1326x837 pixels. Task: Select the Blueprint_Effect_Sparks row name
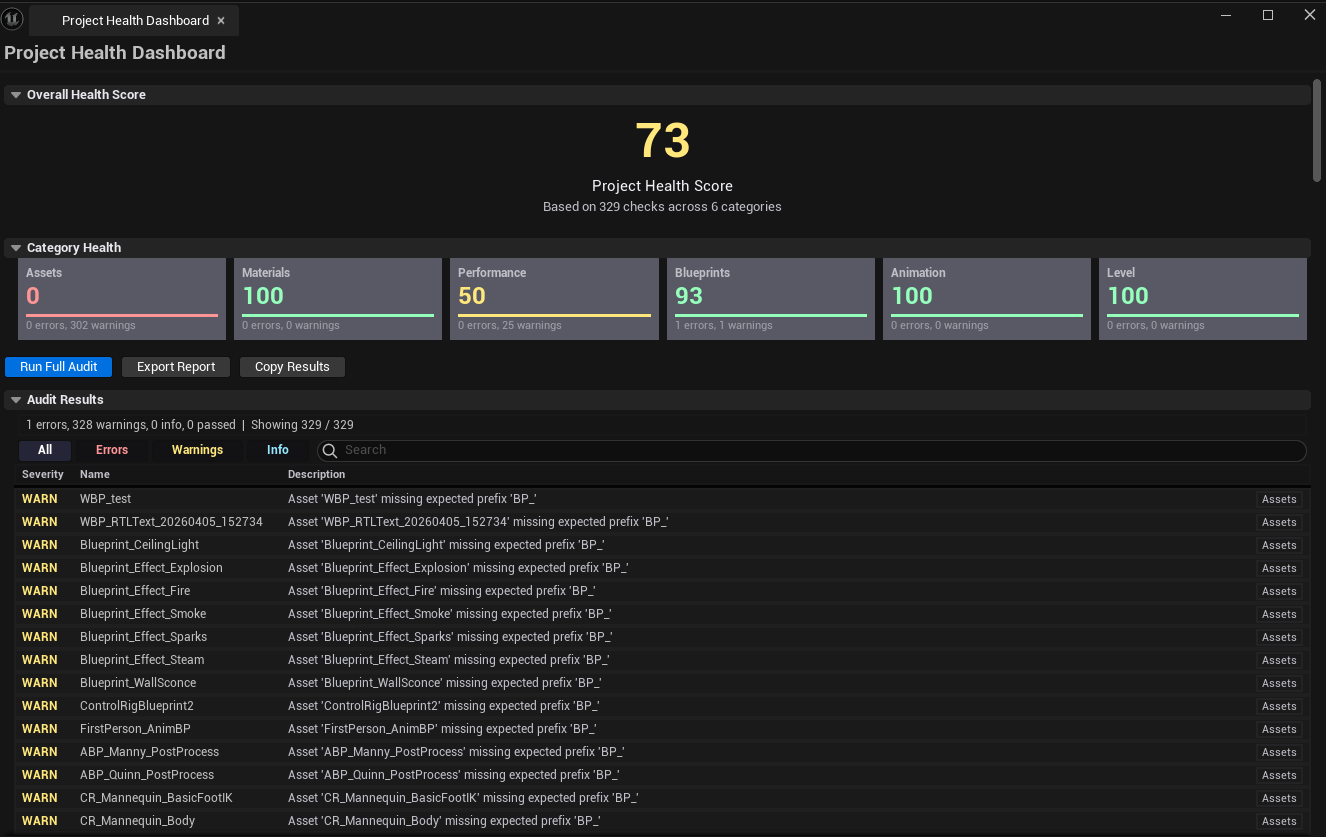click(144, 637)
